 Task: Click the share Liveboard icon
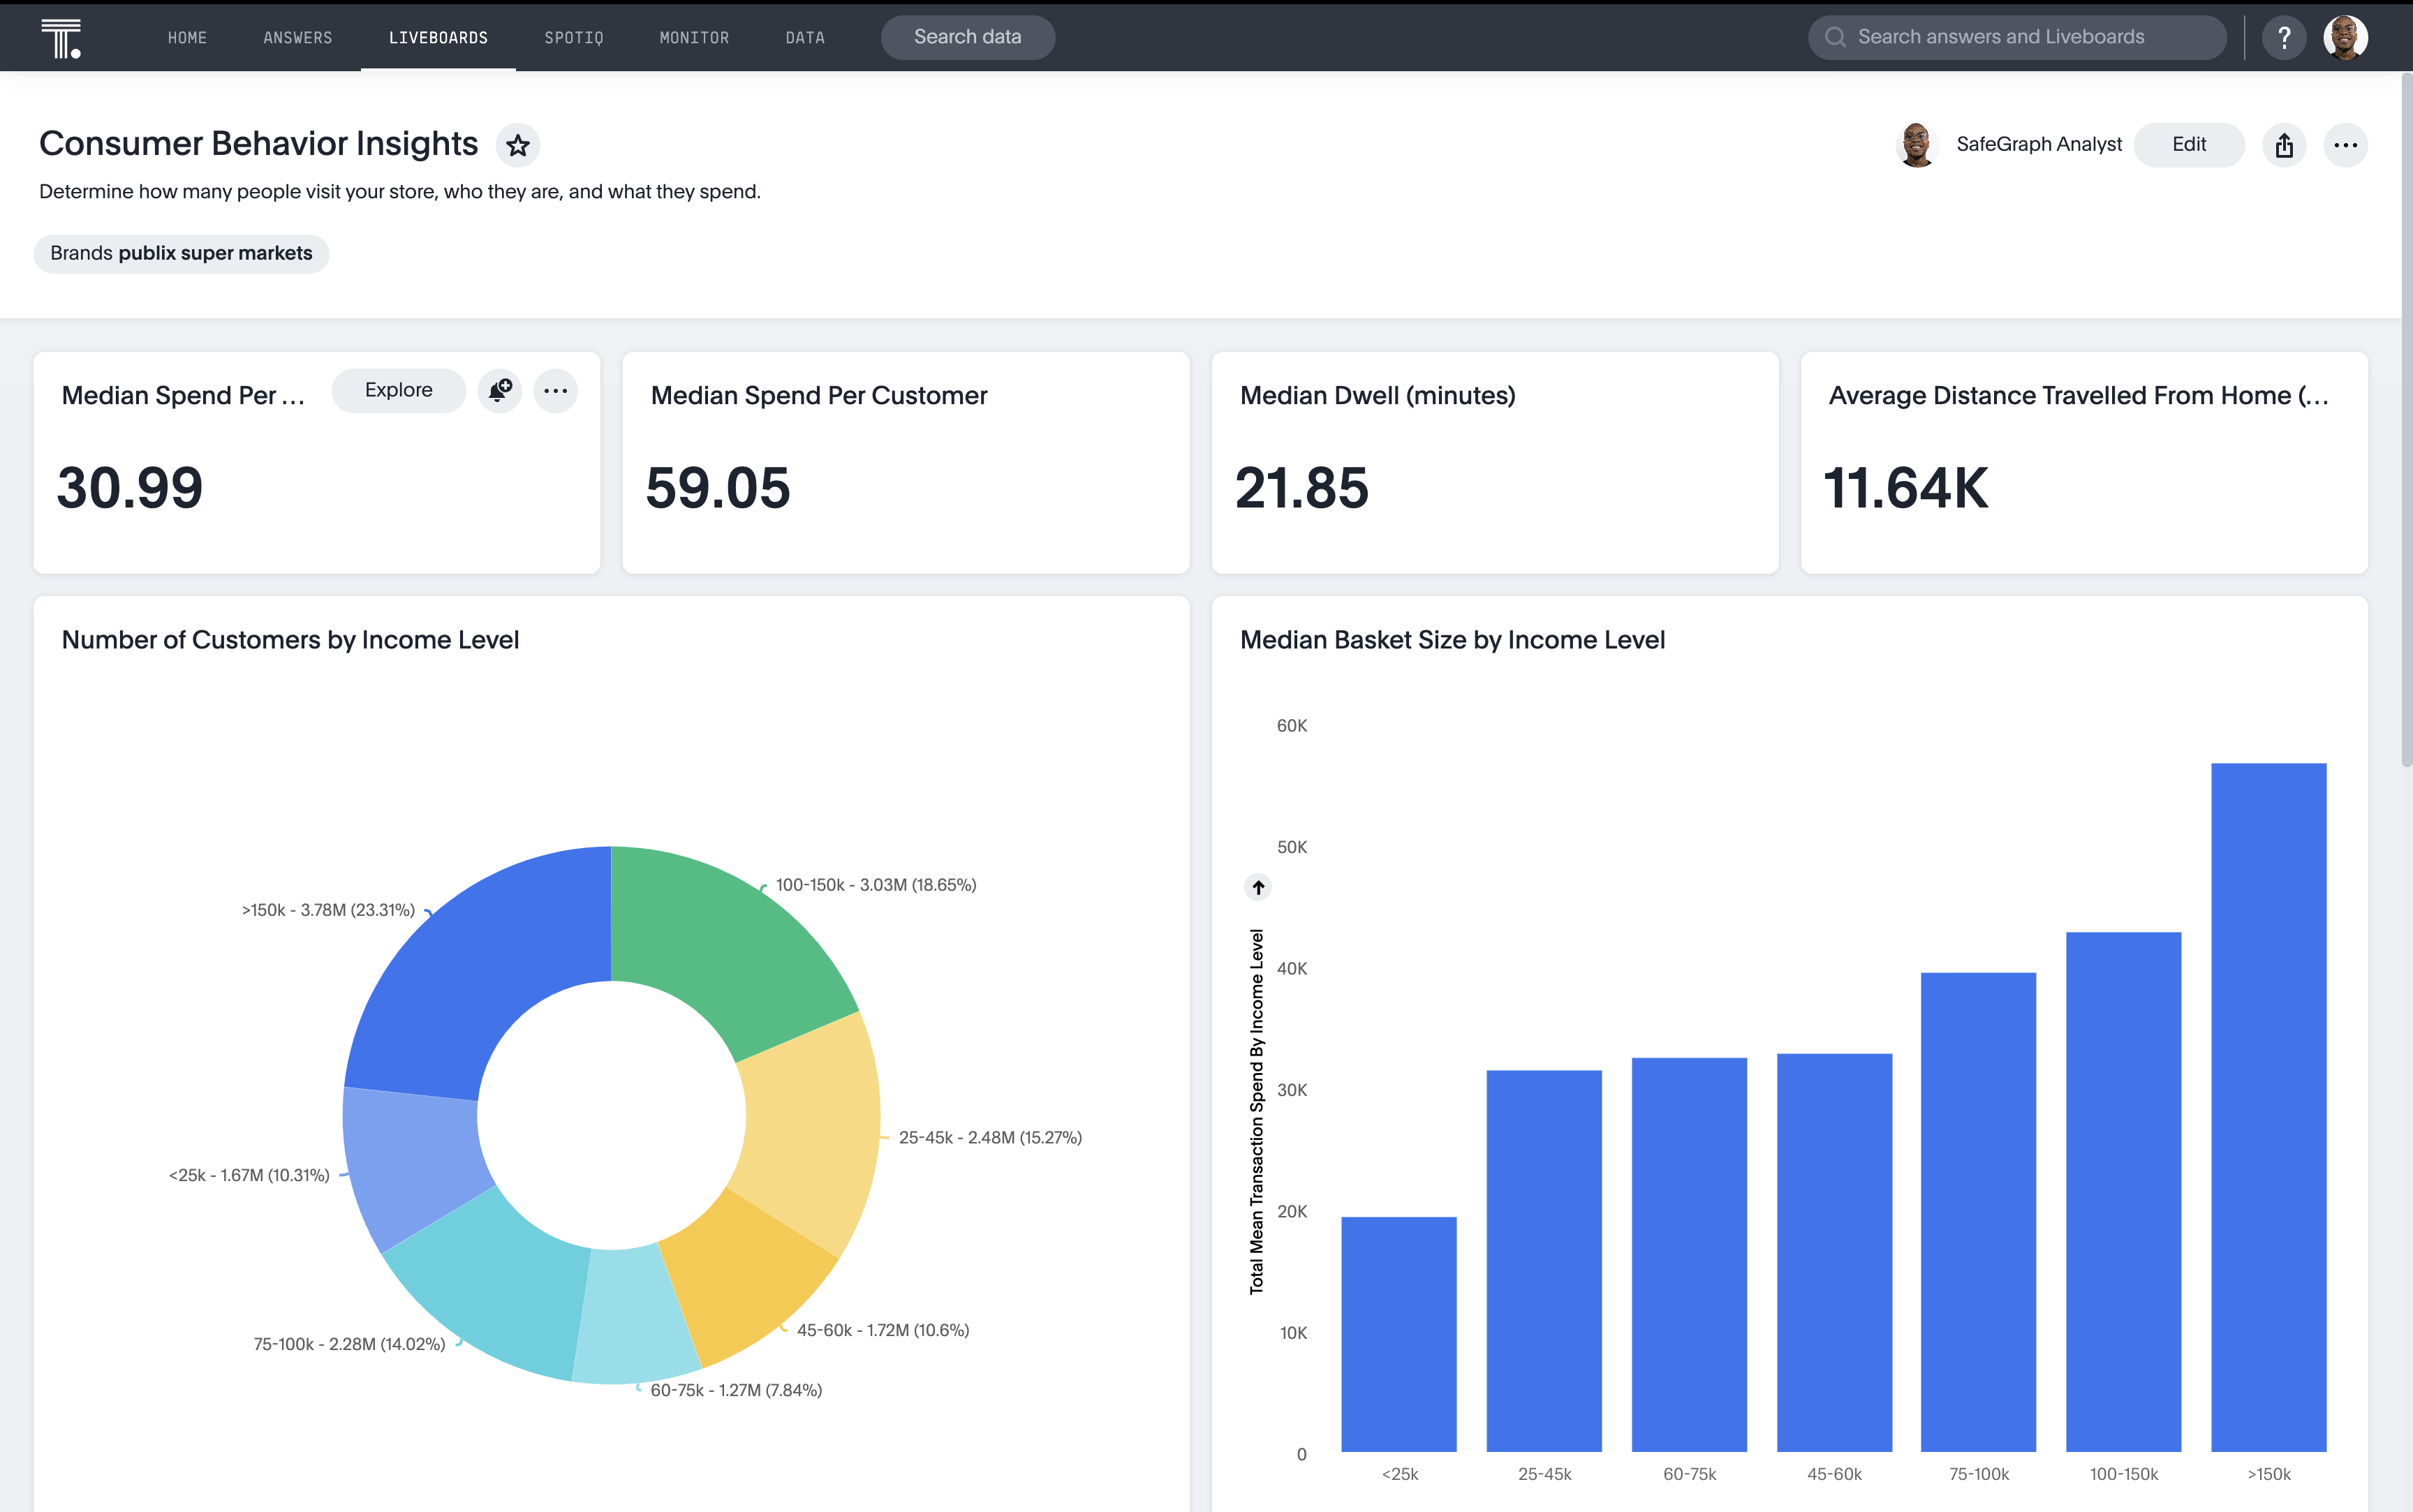(x=2284, y=146)
